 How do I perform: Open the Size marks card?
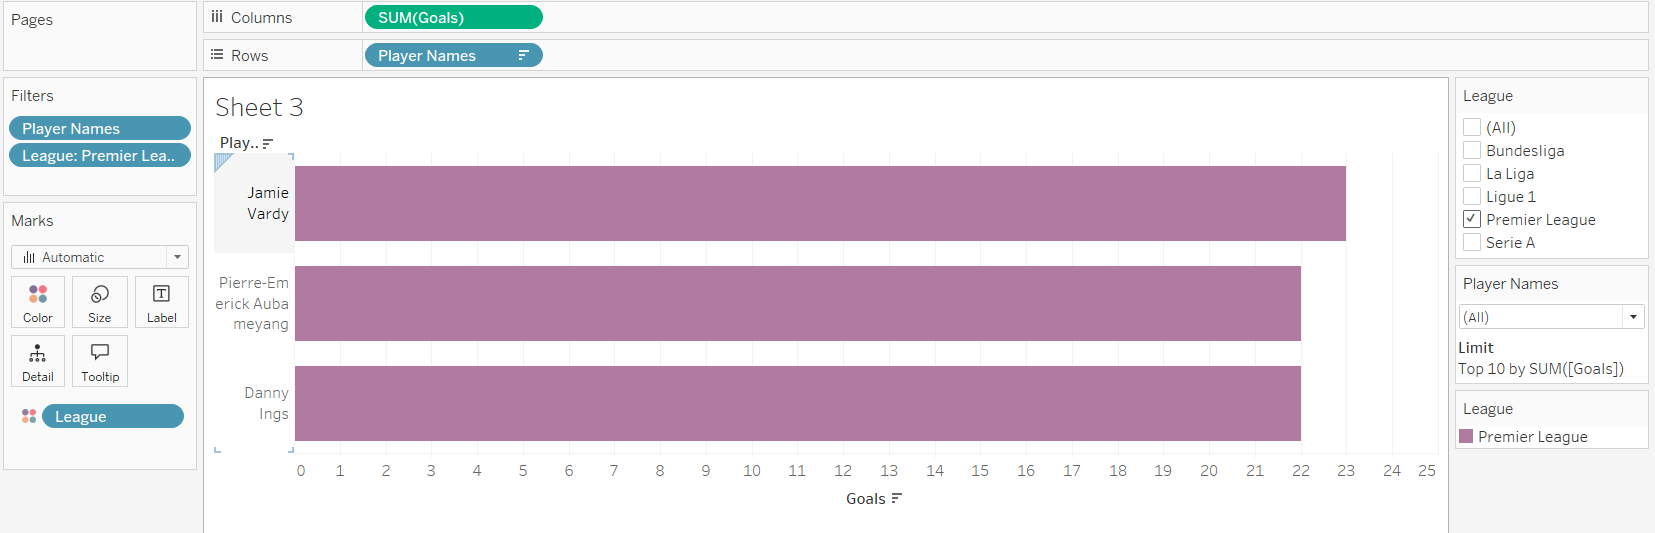point(100,302)
